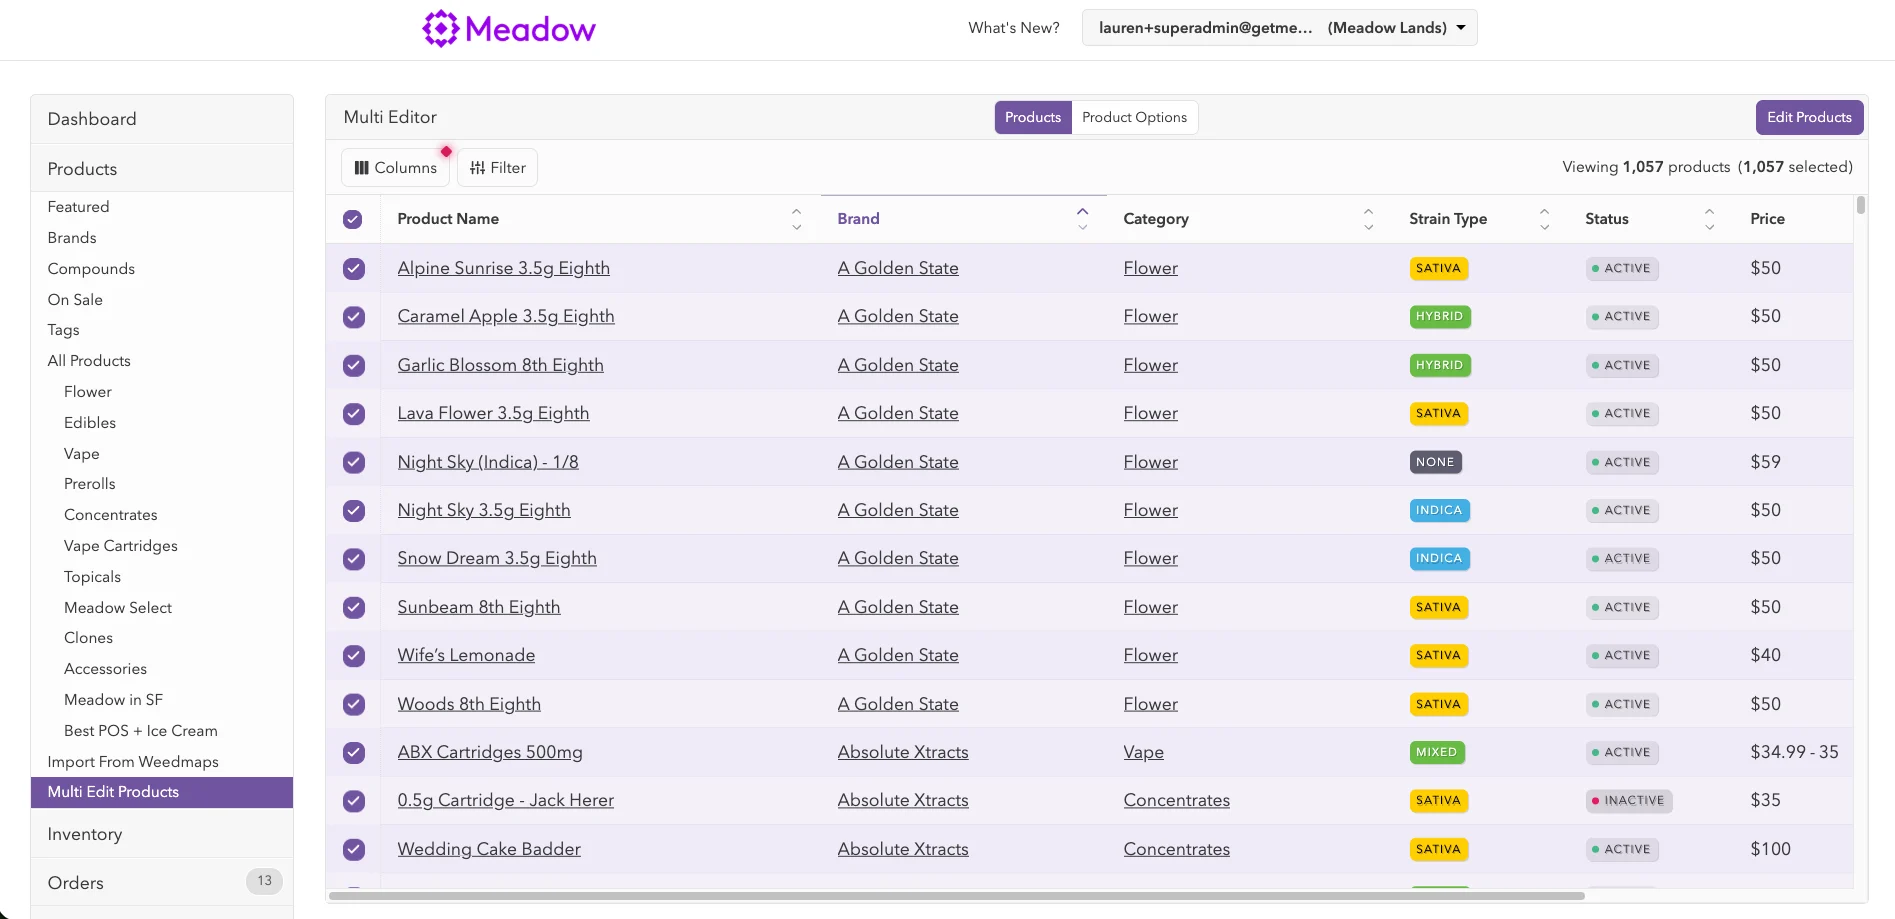The image size is (1895, 919).
Task: Open Inventory in the sidebar
Action: click(162, 834)
